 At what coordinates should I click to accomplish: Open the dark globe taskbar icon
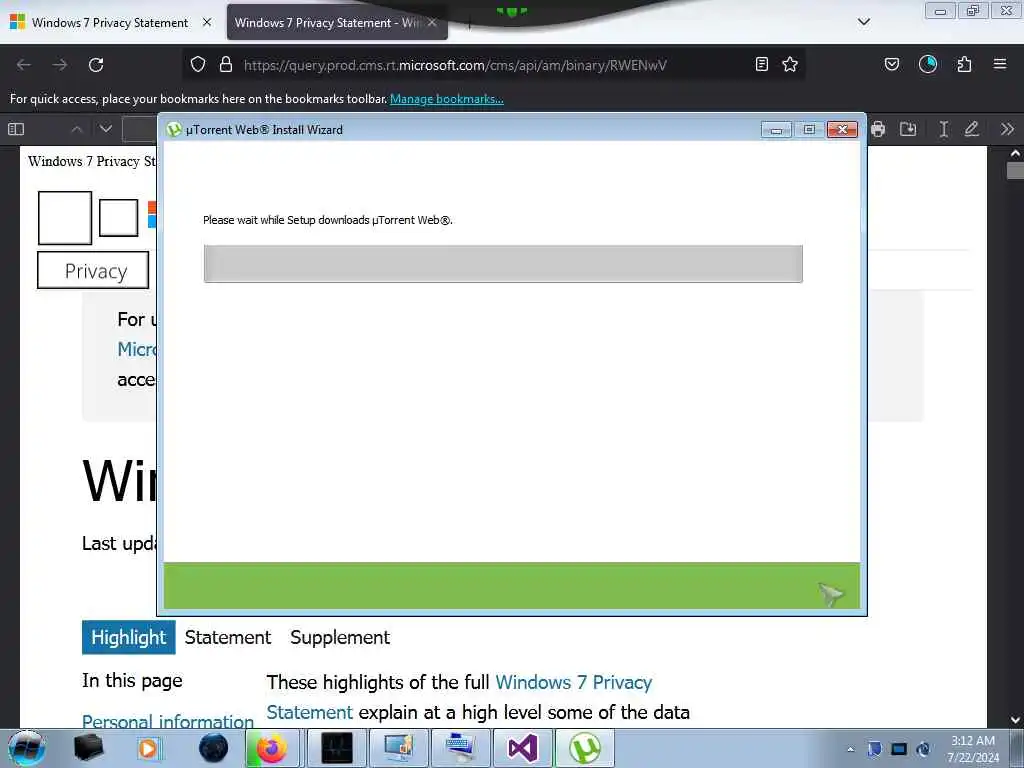coord(214,748)
